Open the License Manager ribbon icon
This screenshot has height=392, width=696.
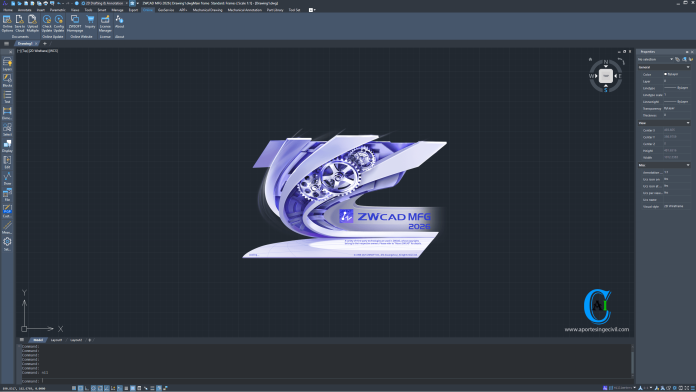pyautogui.click(x=105, y=24)
